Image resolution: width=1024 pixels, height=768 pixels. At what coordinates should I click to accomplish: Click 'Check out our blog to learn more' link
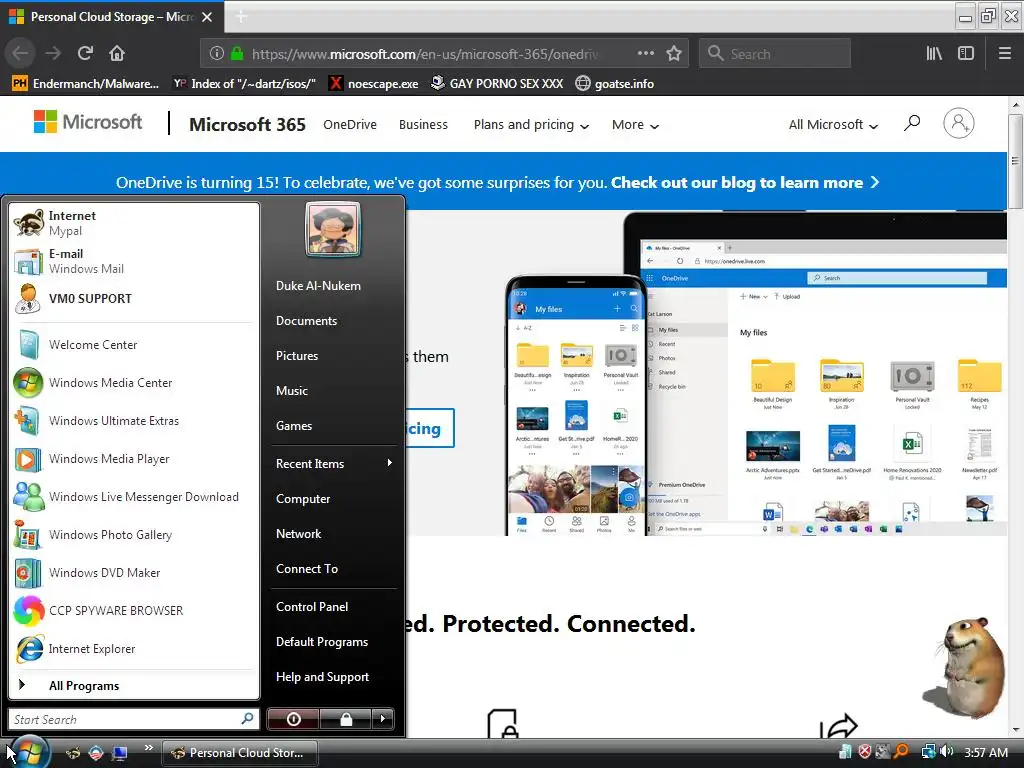coord(744,183)
